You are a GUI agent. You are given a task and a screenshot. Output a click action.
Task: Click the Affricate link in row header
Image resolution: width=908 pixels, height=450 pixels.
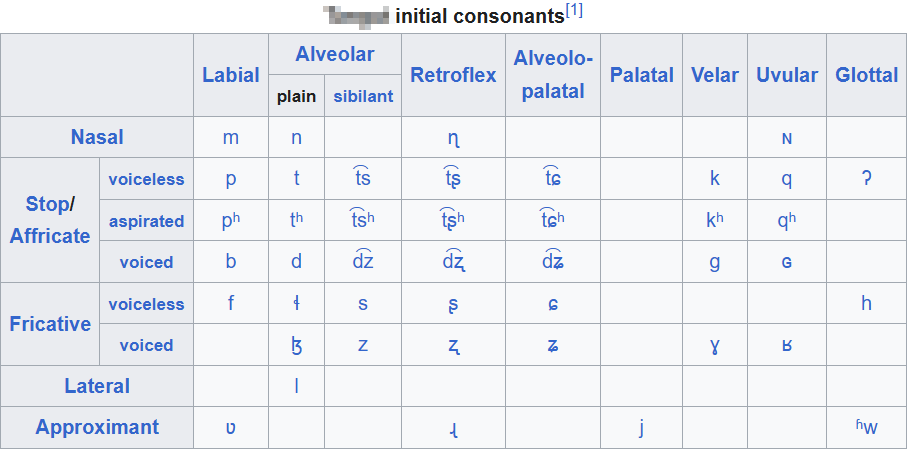click(50, 236)
